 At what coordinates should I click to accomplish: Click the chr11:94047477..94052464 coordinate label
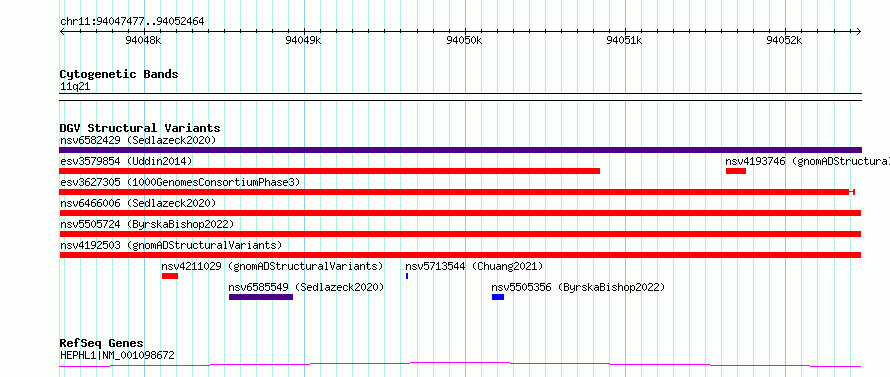coord(132,22)
